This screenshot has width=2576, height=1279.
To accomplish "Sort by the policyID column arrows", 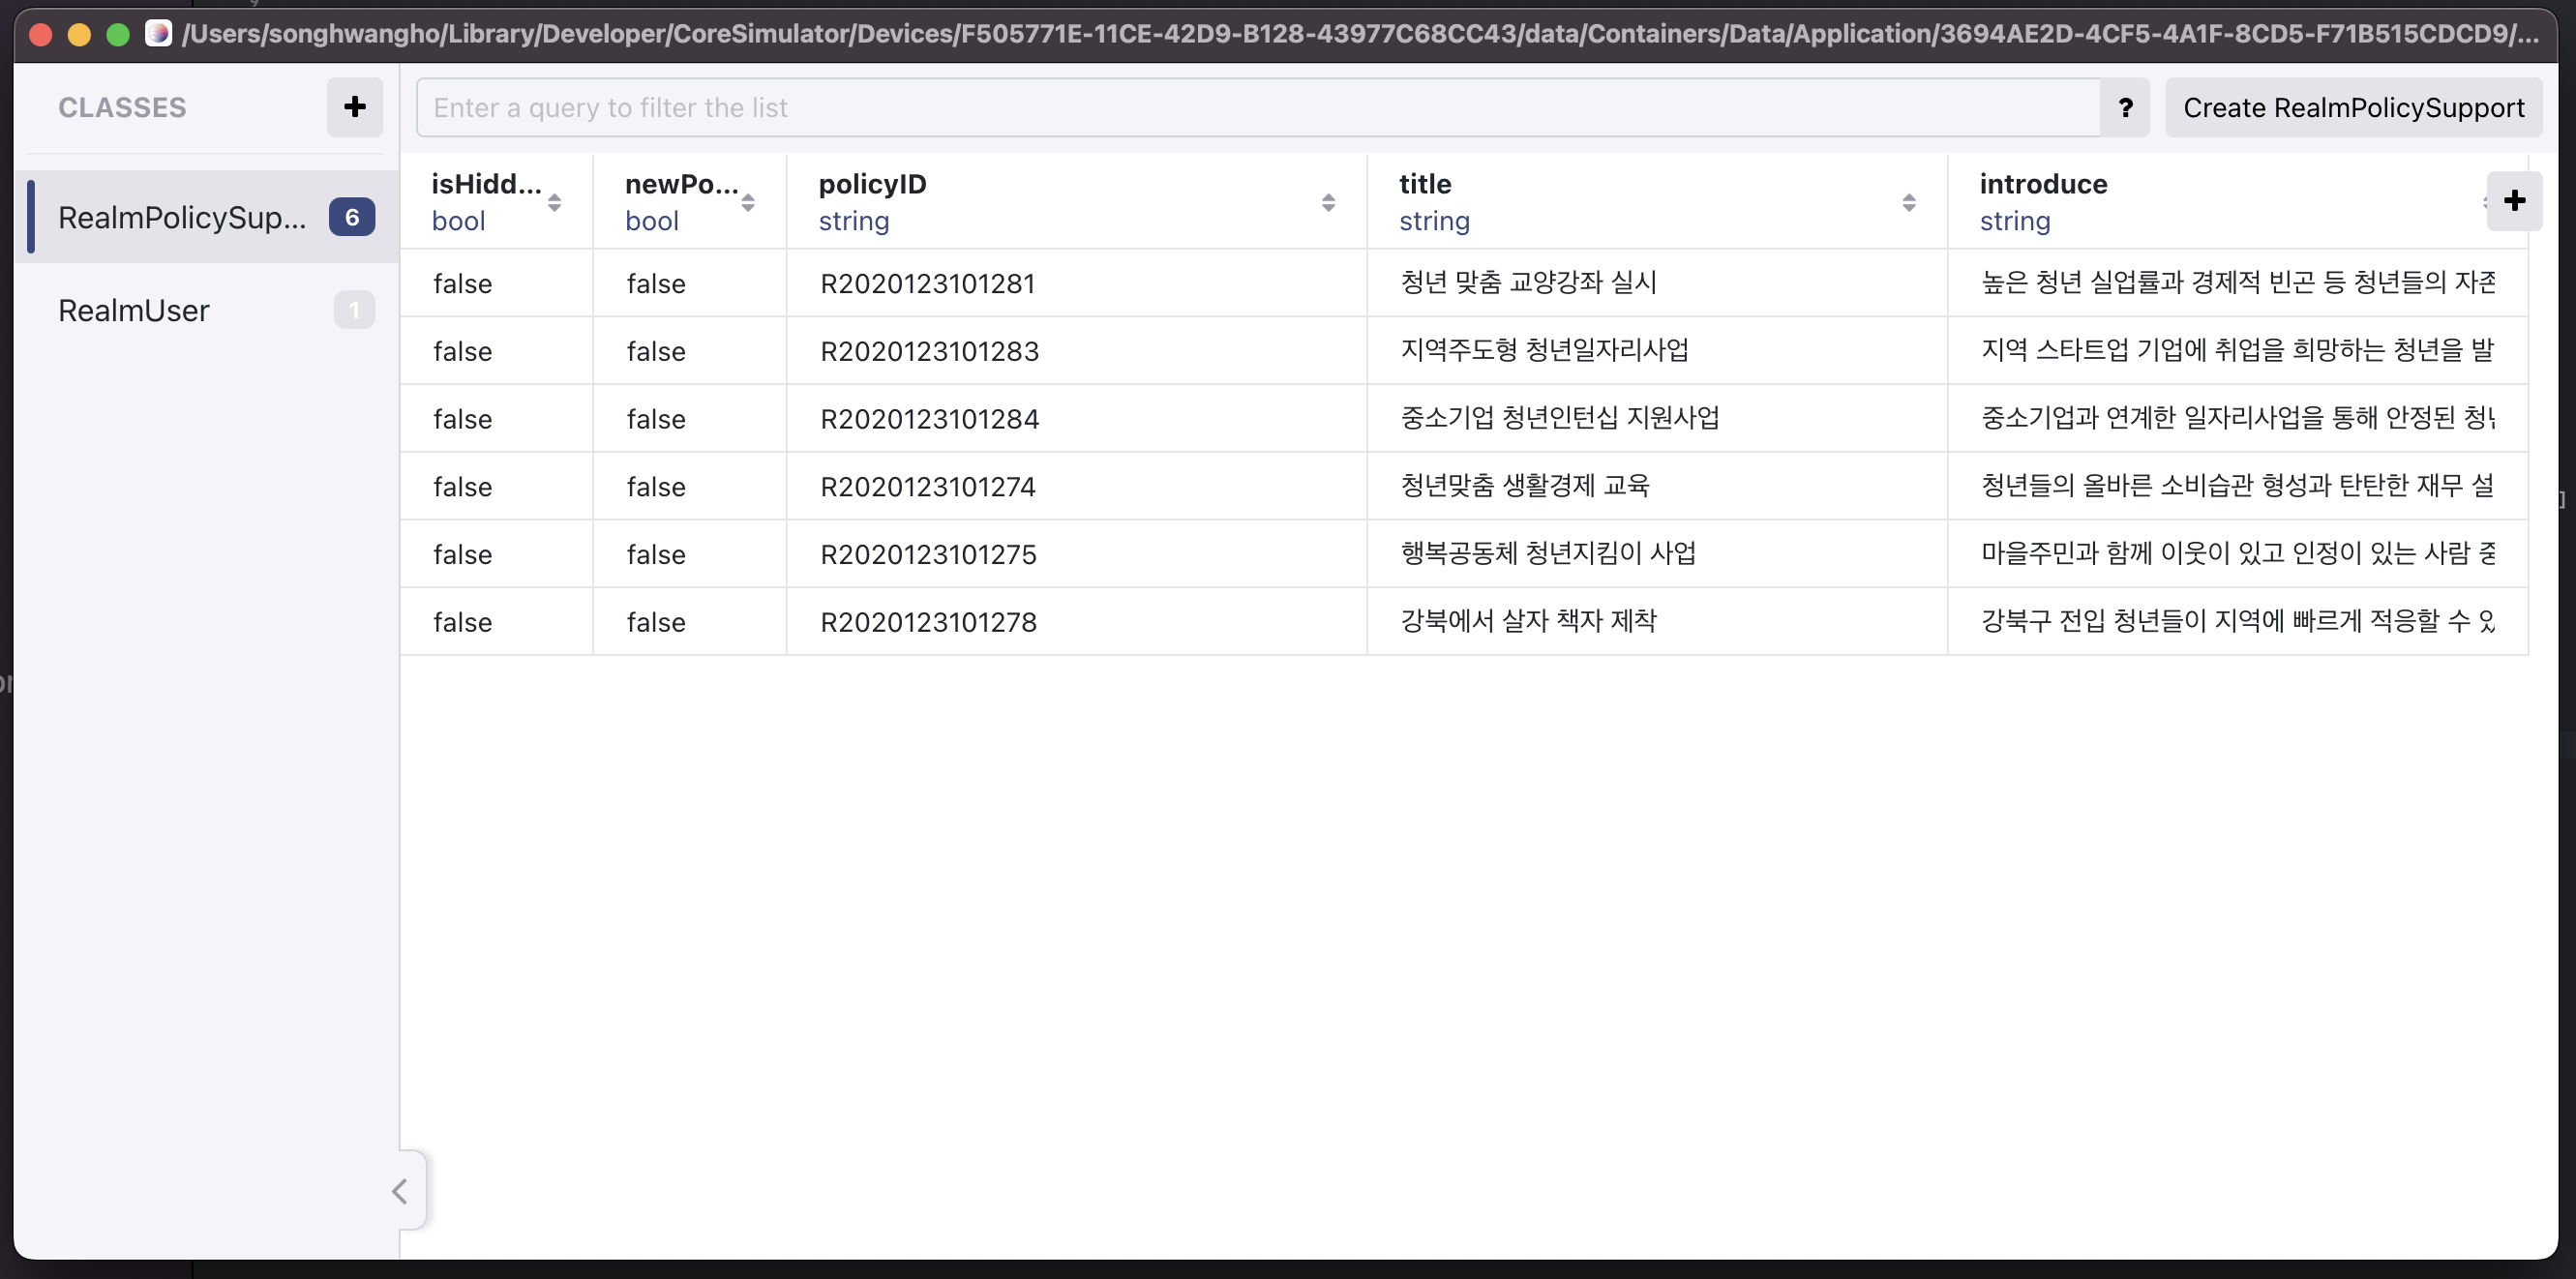I will click(1328, 203).
